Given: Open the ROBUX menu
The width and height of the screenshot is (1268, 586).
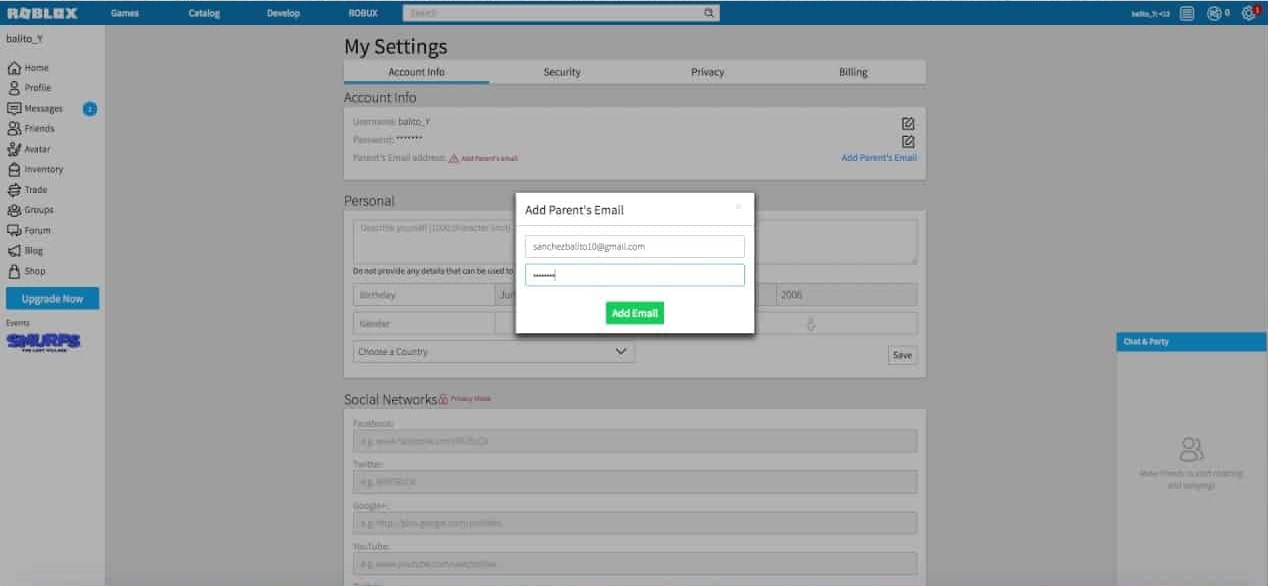Looking at the screenshot, I should tap(362, 13).
